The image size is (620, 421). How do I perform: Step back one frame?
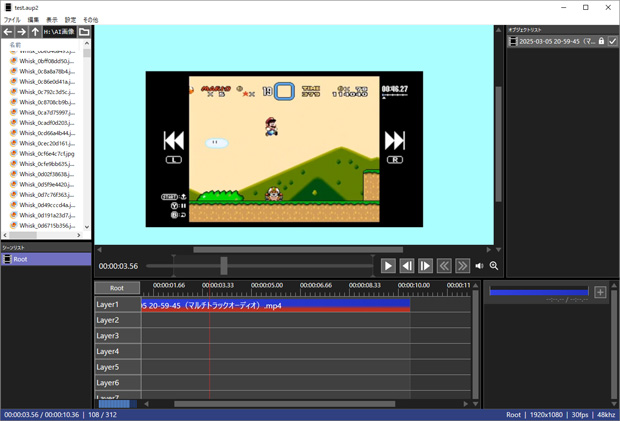[x=407, y=266]
